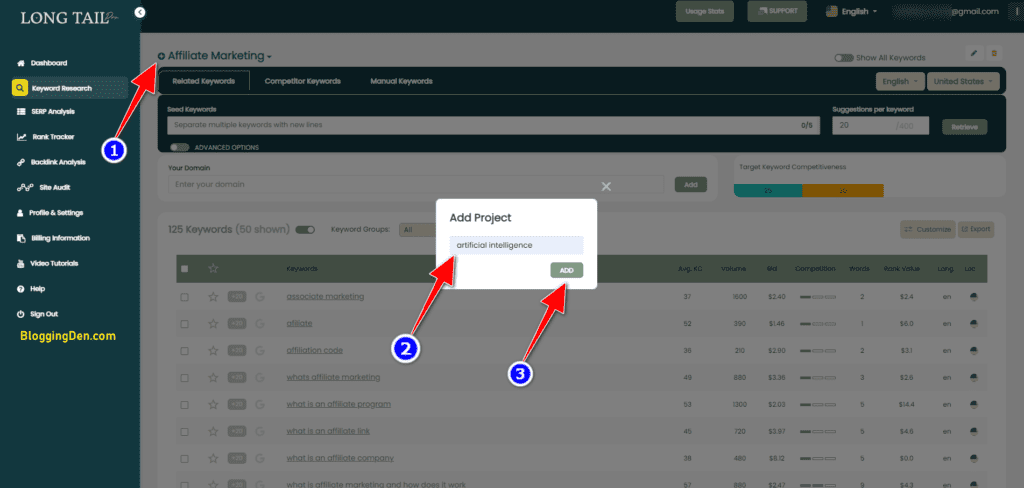Click ADD button in Add Project dialog

(566, 270)
